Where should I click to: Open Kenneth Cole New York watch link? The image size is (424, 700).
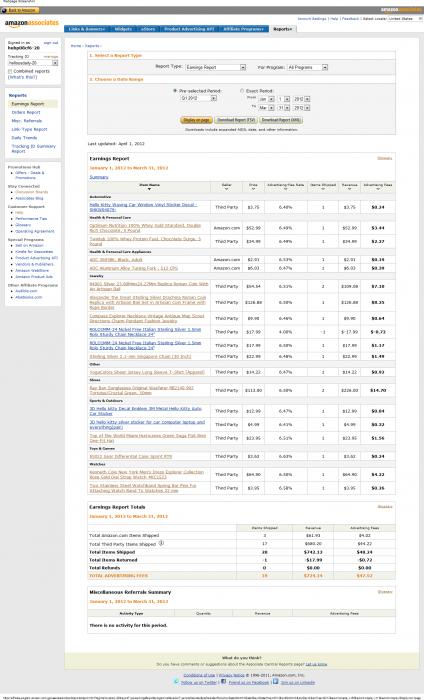coord(146,474)
